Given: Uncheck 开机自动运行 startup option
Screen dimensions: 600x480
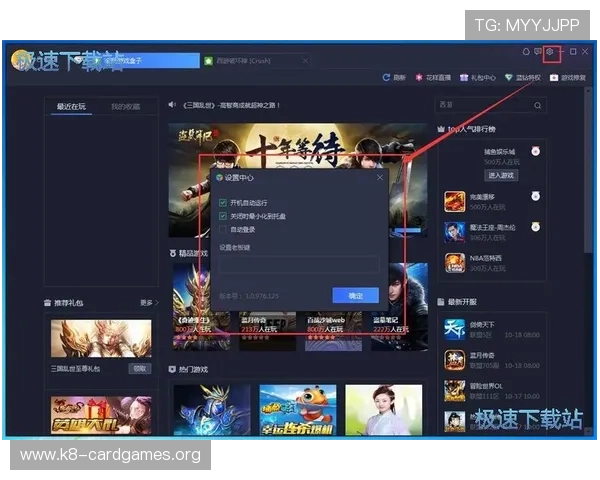Looking at the screenshot, I should 223,202.
